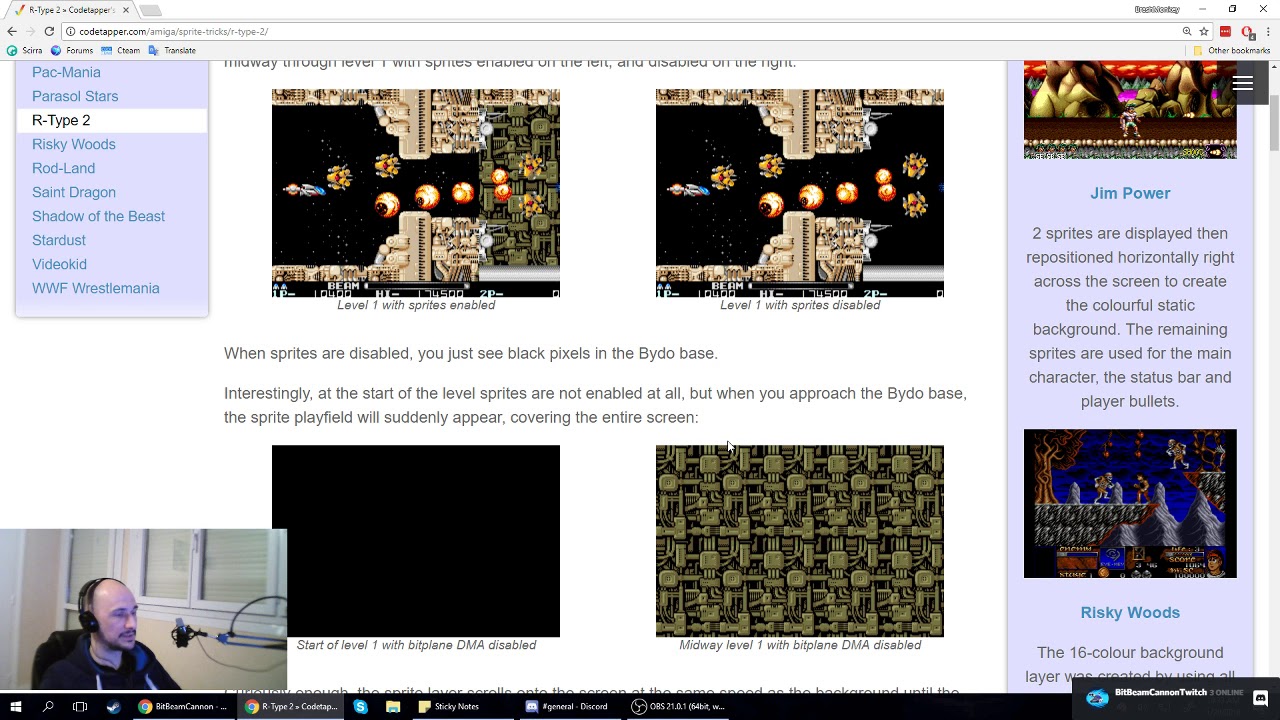Click caption Start of level 1 with bitplane DMA disabled
The image size is (1280, 720).
coord(416,645)
